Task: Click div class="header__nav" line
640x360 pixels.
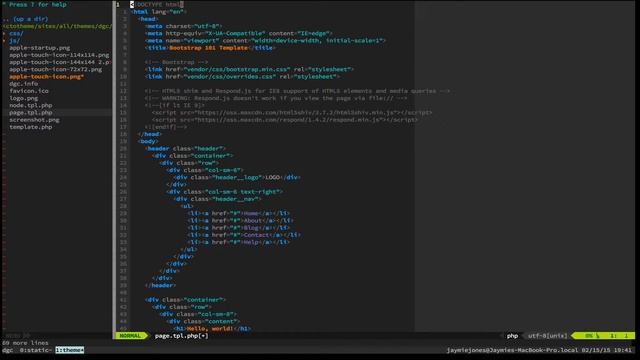Action: [218, 199]
